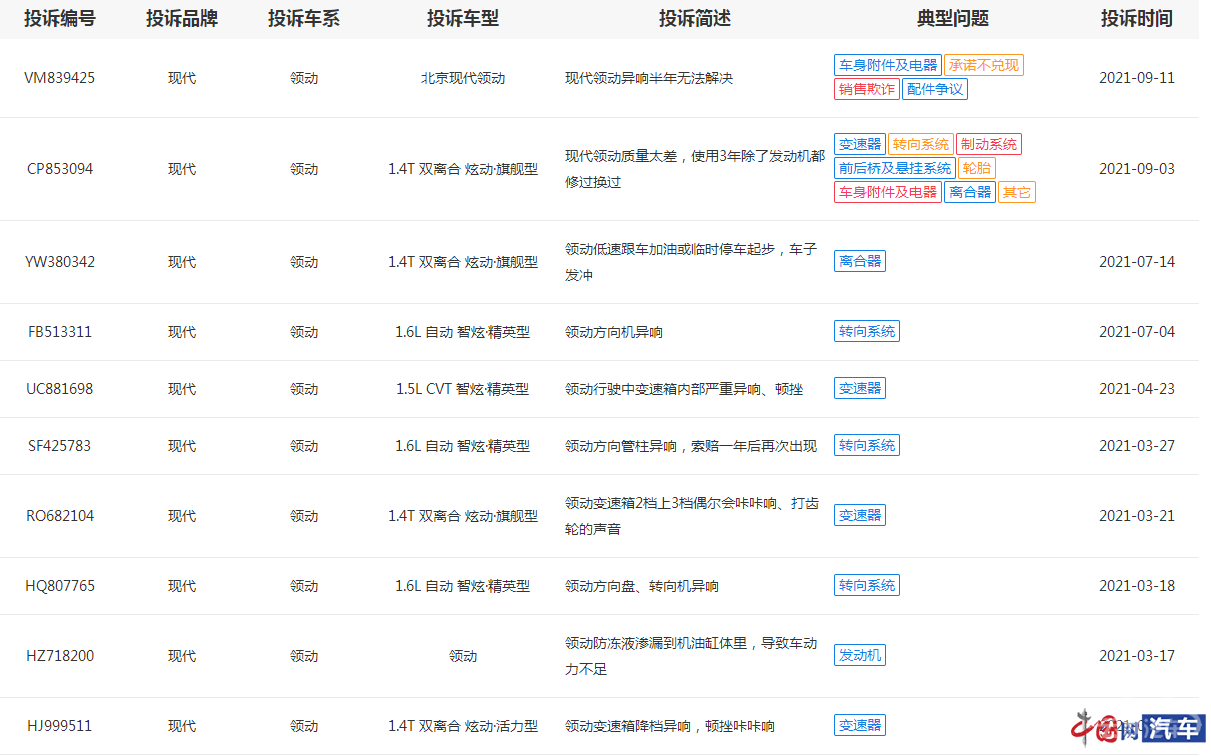Click the 投诉车型 column header
Screen dimensions: 1211x756
pos(463,18)
